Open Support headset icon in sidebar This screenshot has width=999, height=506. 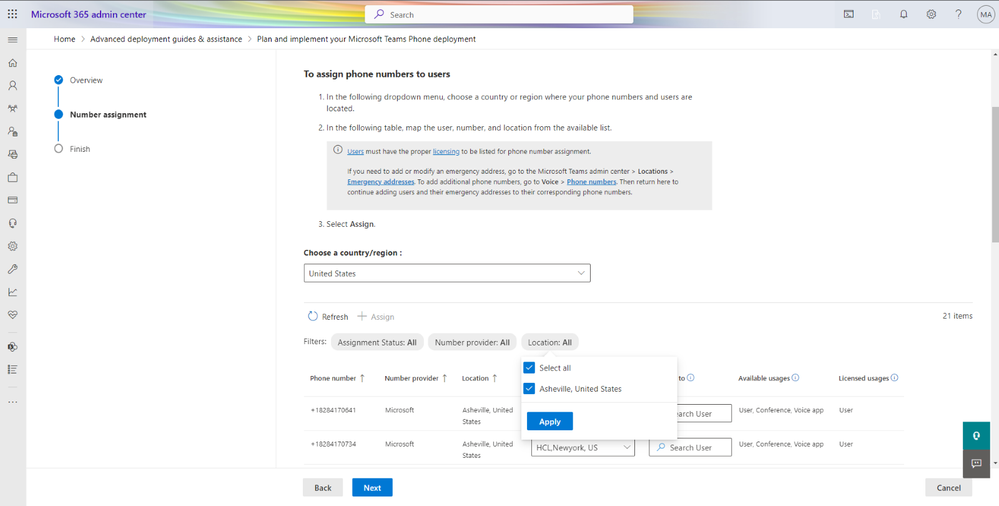tap(12, 223)
